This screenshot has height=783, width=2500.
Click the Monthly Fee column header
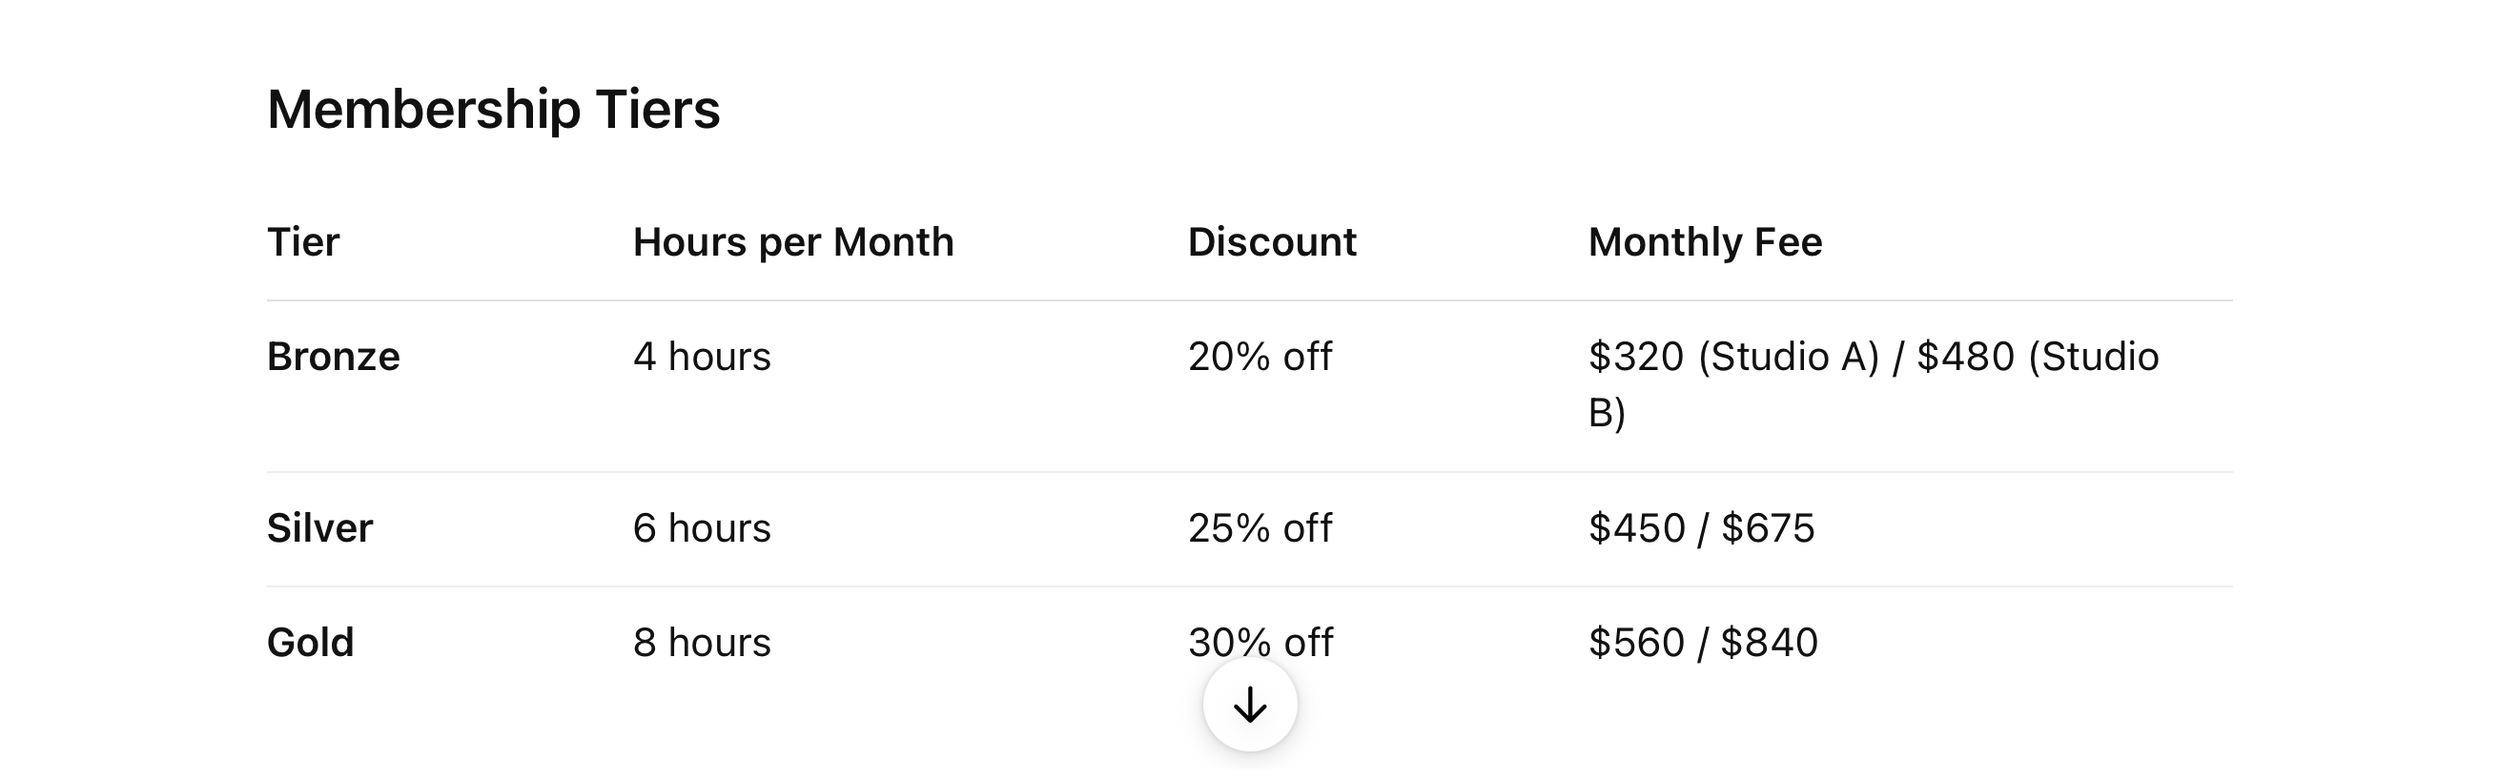[x=1705, y=242]
